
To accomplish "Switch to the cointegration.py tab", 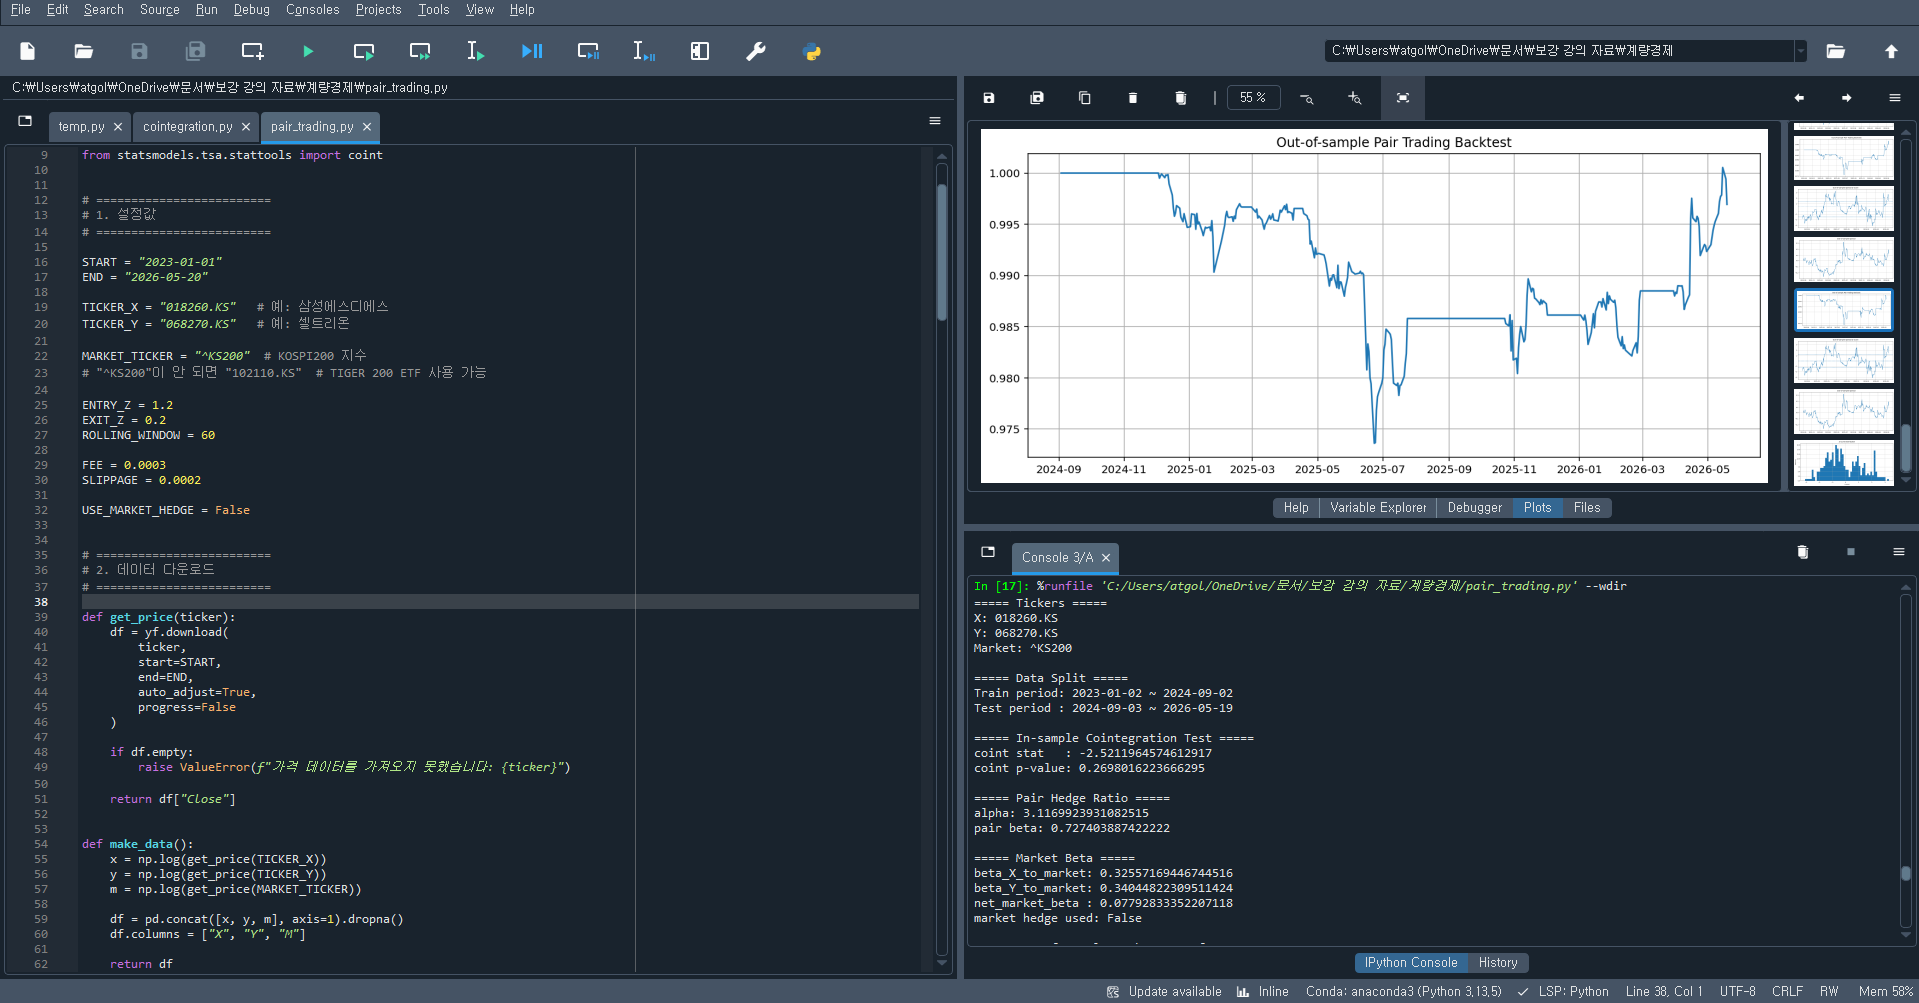I will 187,127.
